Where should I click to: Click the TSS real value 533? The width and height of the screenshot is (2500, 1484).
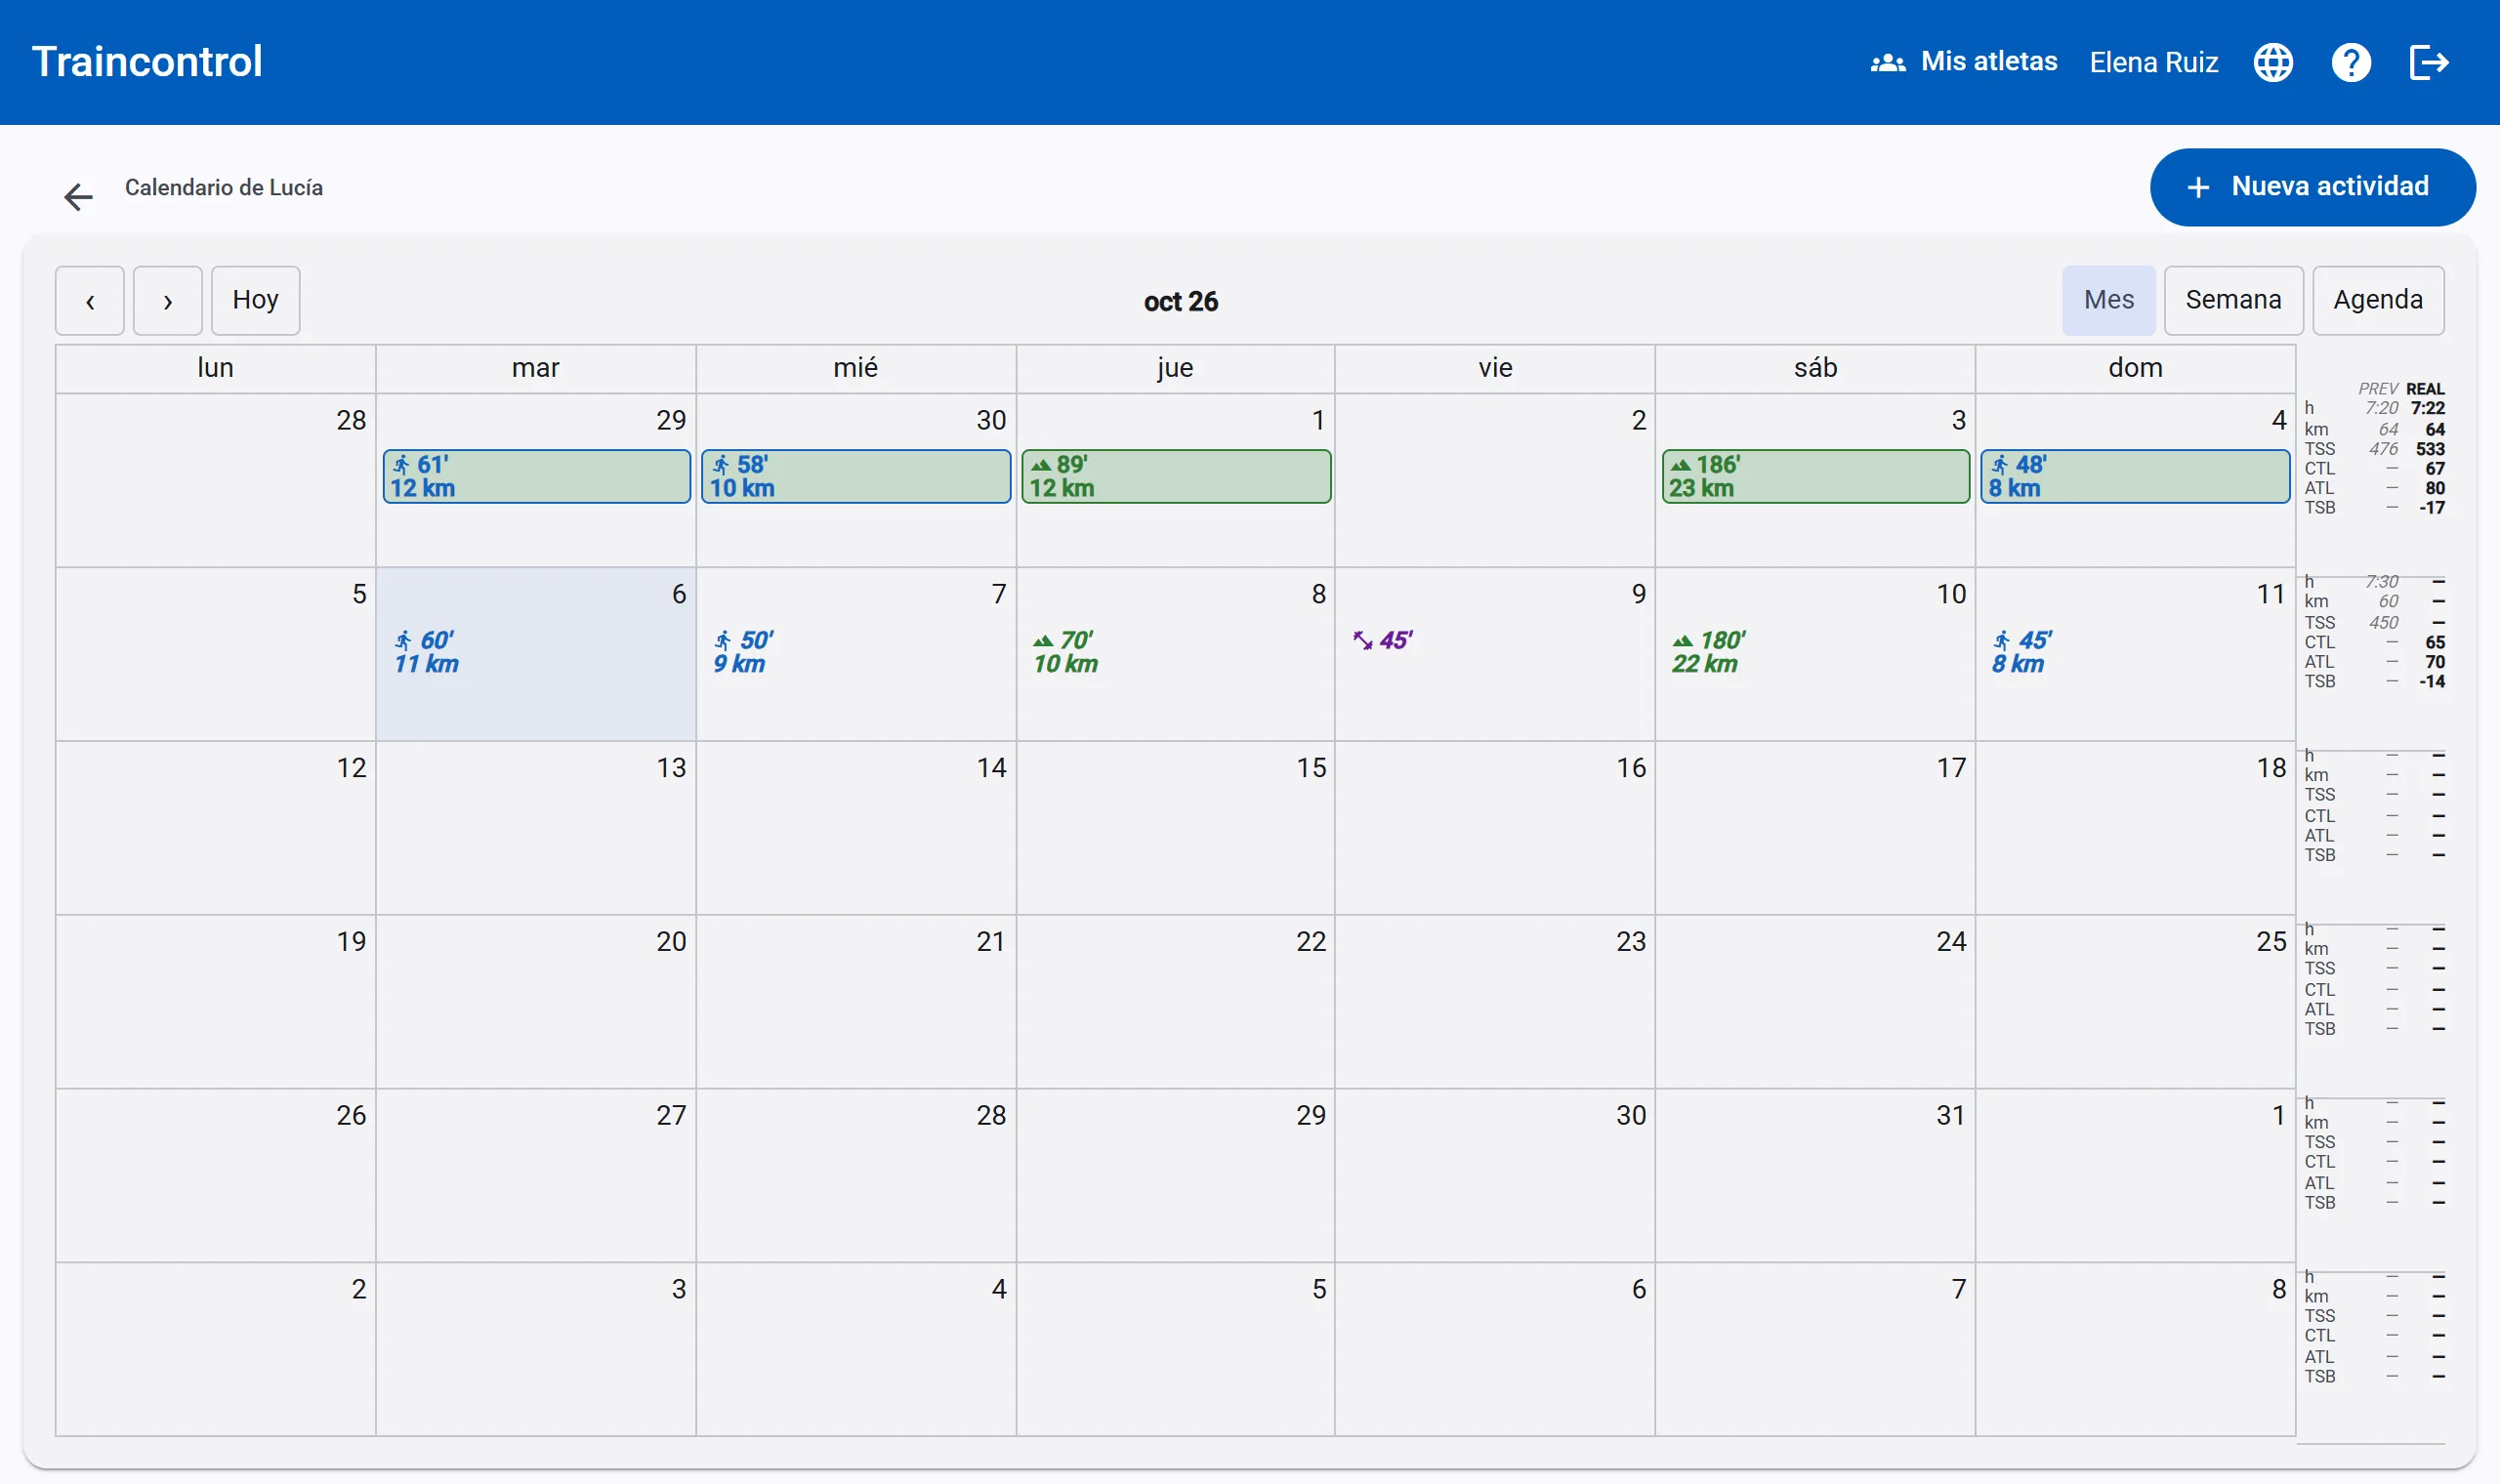[2430, 449]
